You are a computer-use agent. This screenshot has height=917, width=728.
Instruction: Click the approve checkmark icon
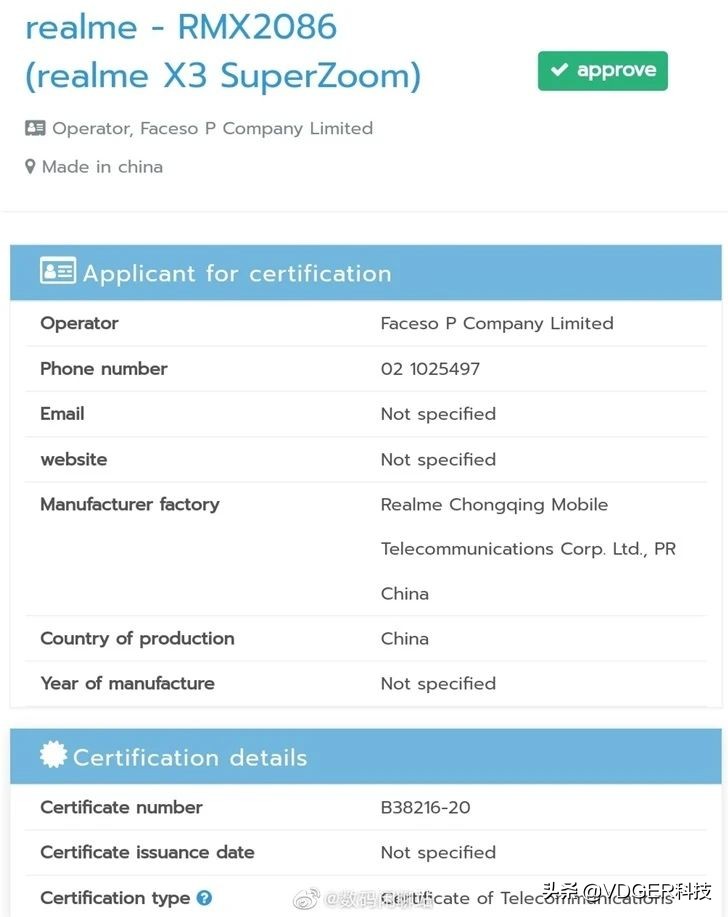coord(559,70)
